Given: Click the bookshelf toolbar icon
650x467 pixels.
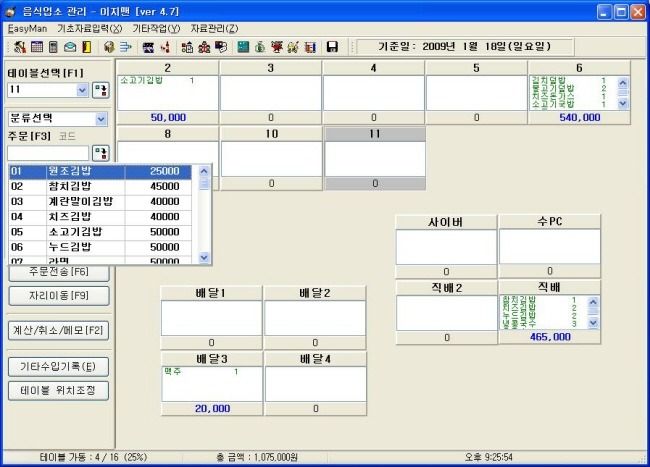Looking at the screenshot, I should click(310, 47).
